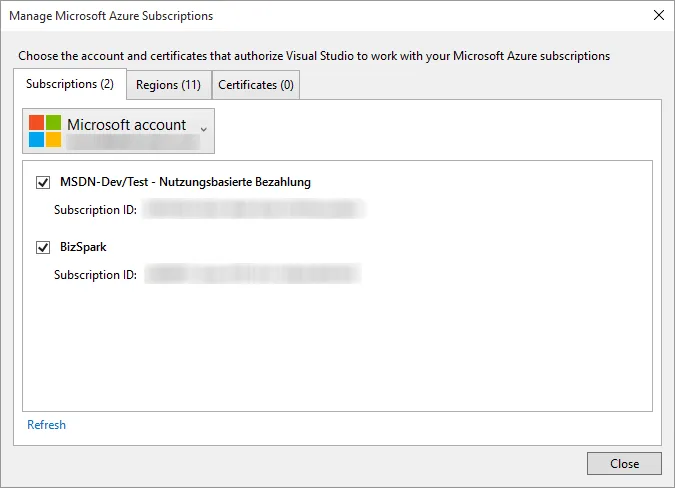Toggle the BizSpark subscription checkbox

[x=43, y=246]
